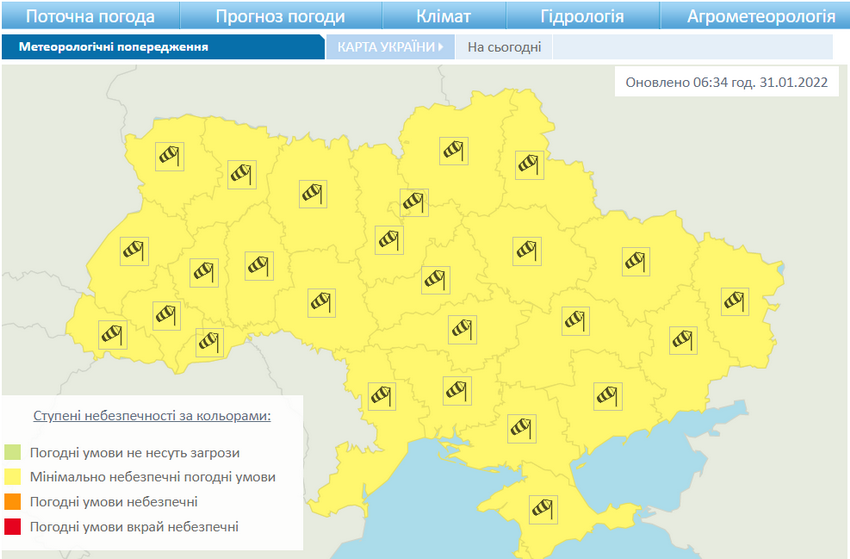Open the Поточна погода tab
Image resolution: width=850 pixels, height=559 pixels.
tap(90, 16)
